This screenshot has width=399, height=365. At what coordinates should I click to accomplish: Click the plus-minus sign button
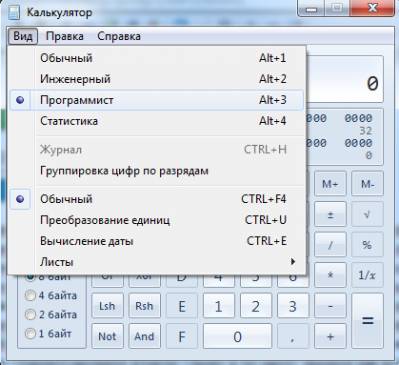[x=330, y=214]
